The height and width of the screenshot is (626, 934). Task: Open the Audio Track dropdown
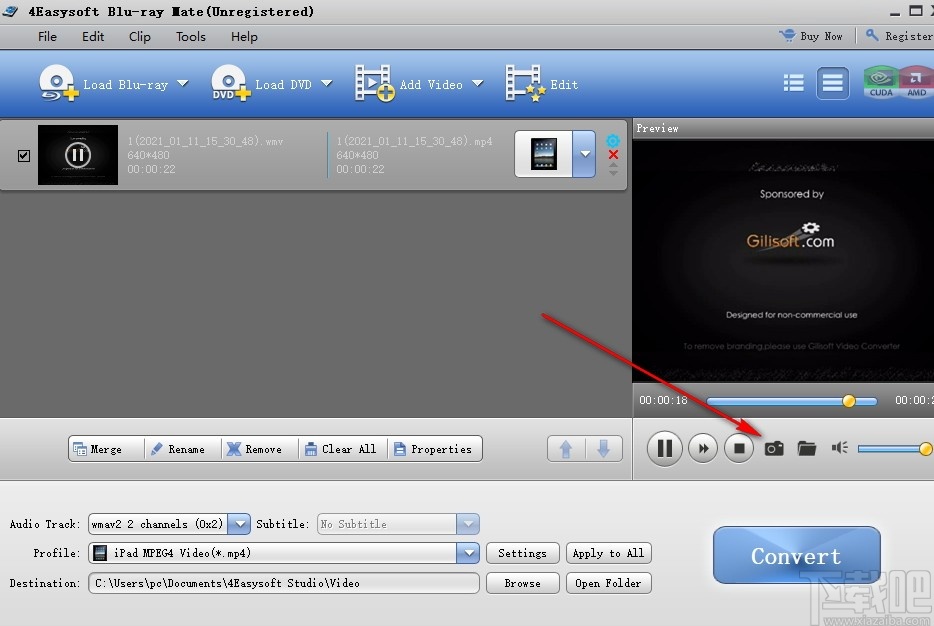point(239,524)
